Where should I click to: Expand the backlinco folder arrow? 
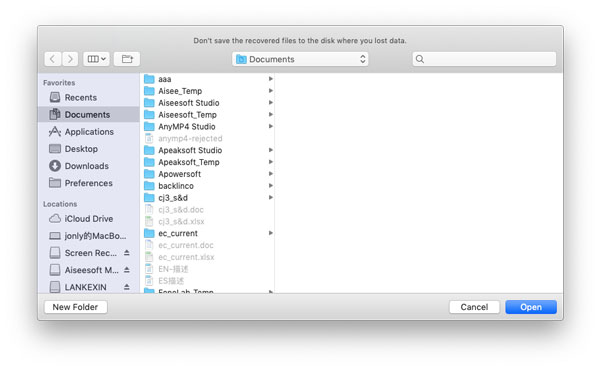tap(271, 186)
